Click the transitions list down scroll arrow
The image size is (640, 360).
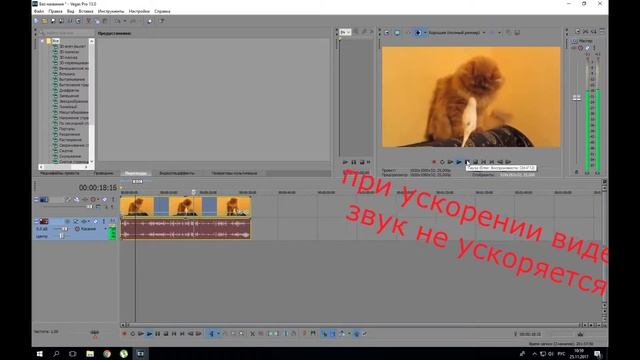coord(91,162)
